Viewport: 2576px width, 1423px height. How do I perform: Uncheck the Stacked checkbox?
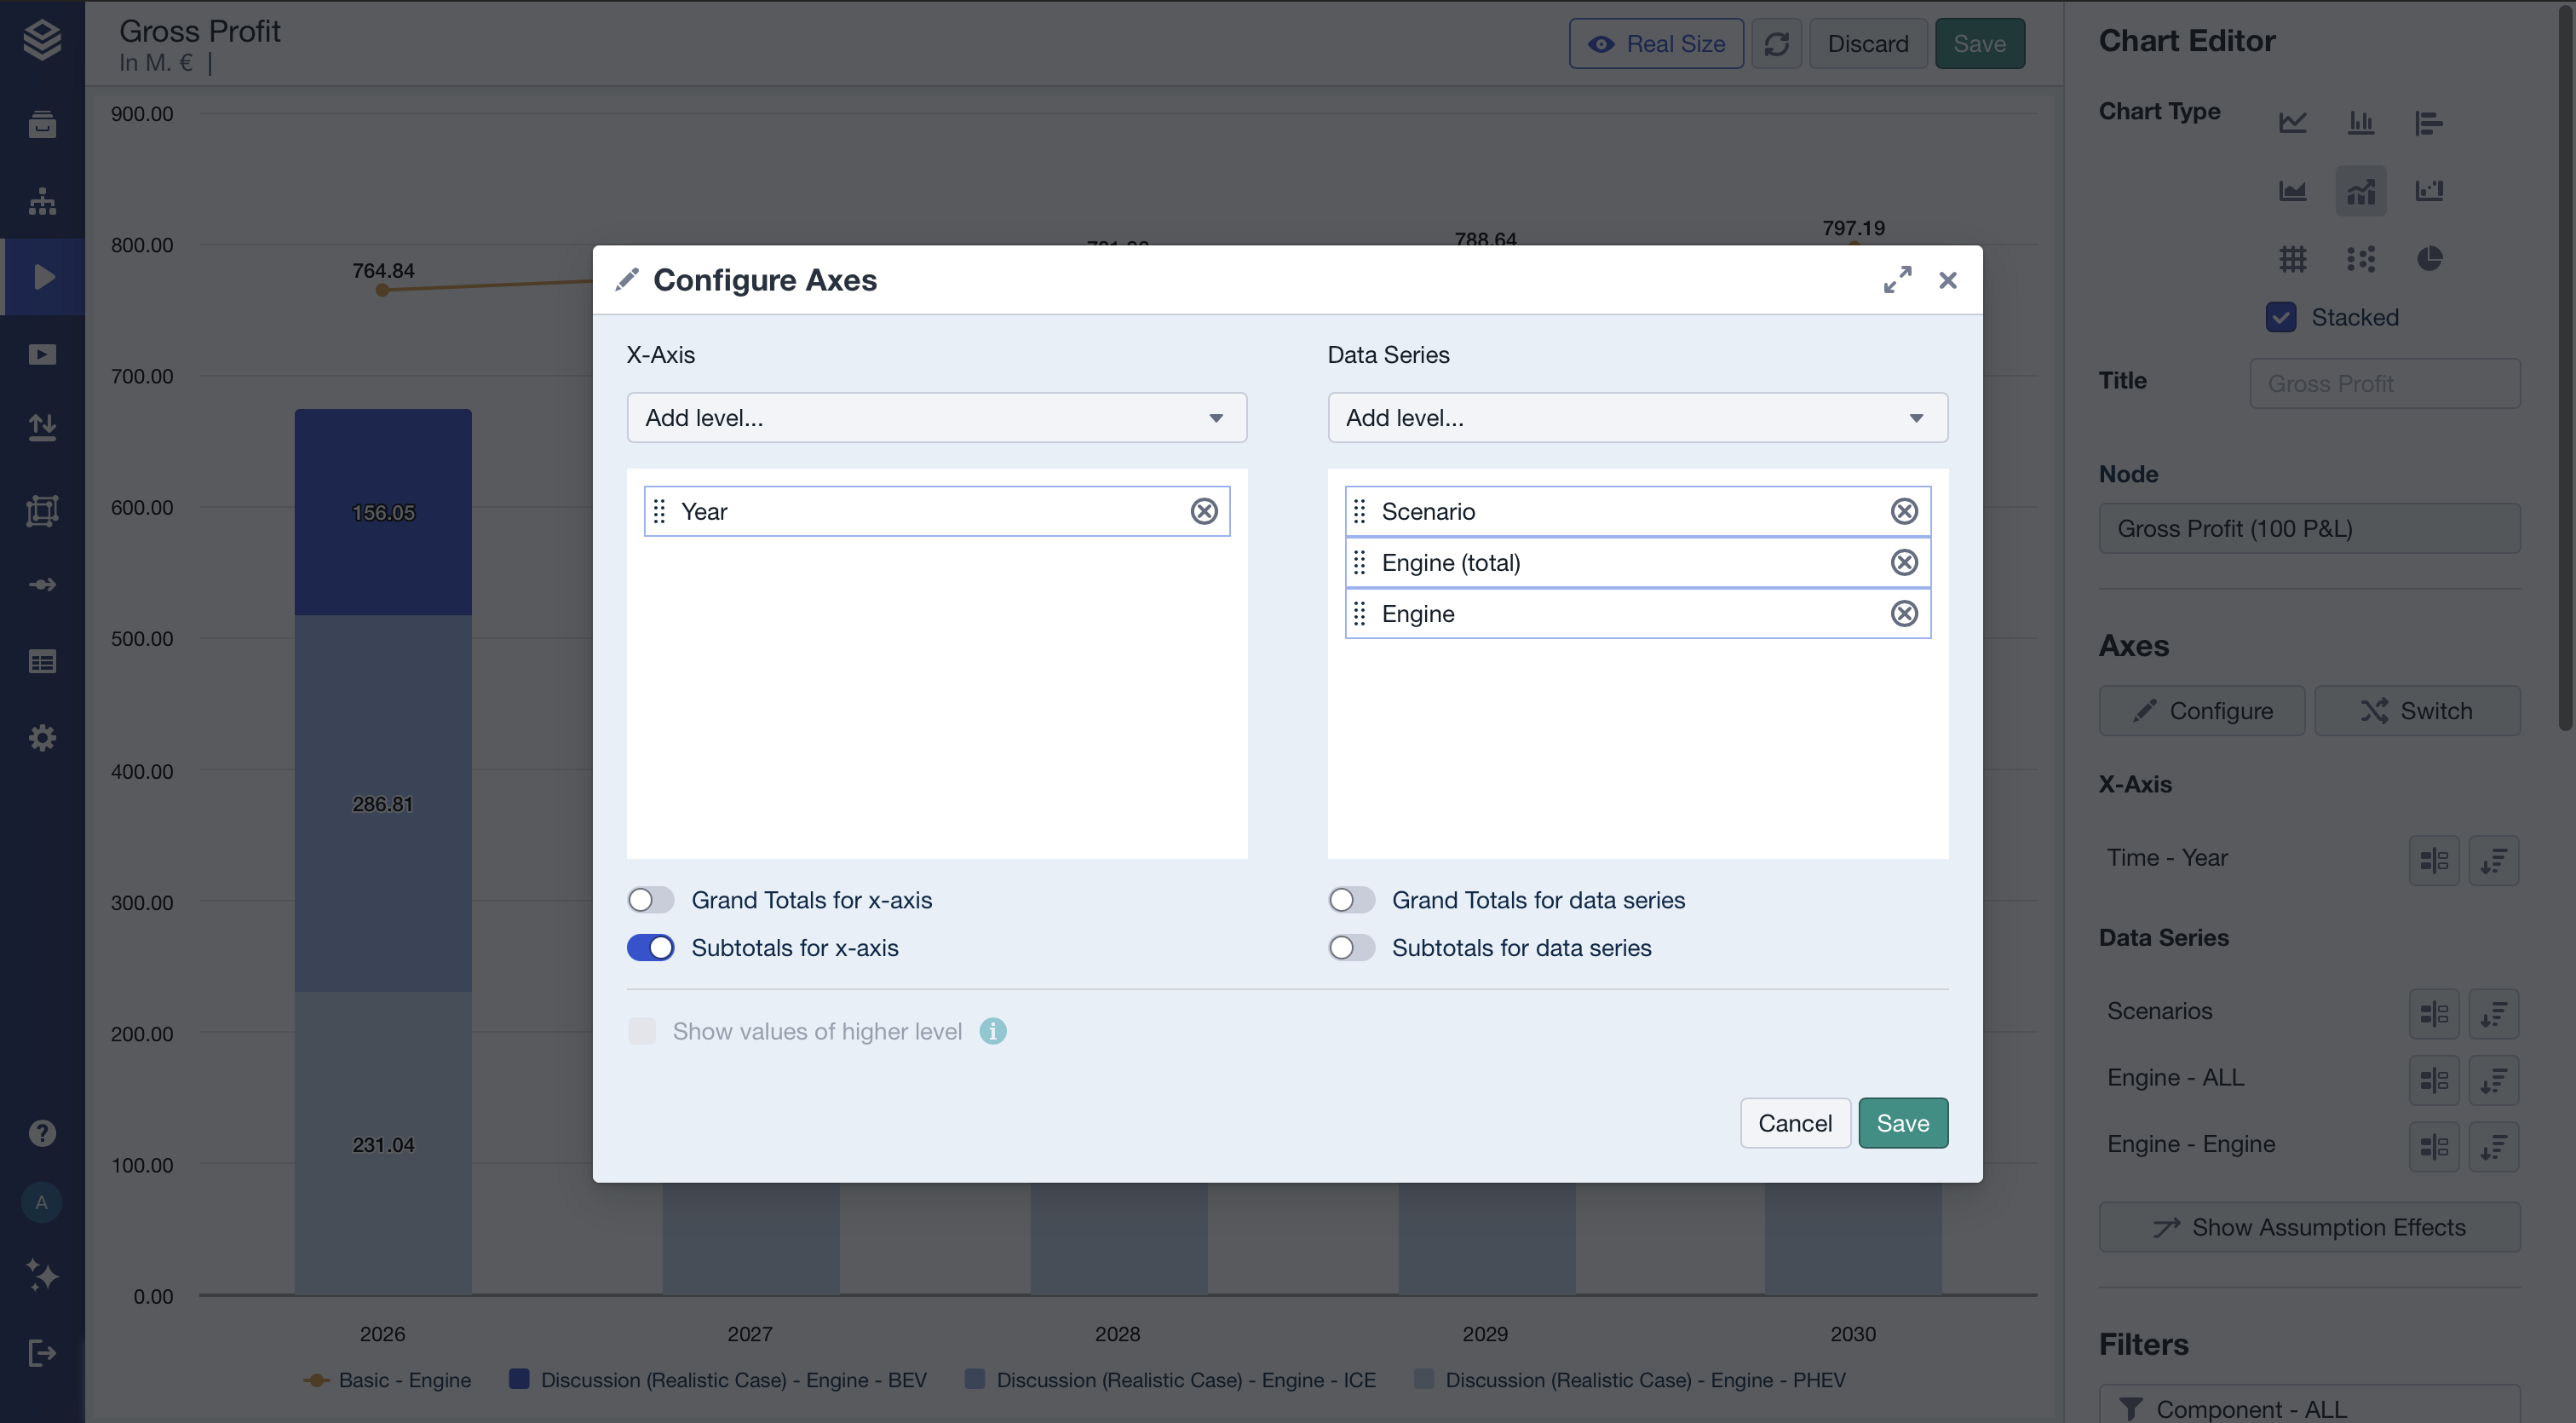[2281, 317]
